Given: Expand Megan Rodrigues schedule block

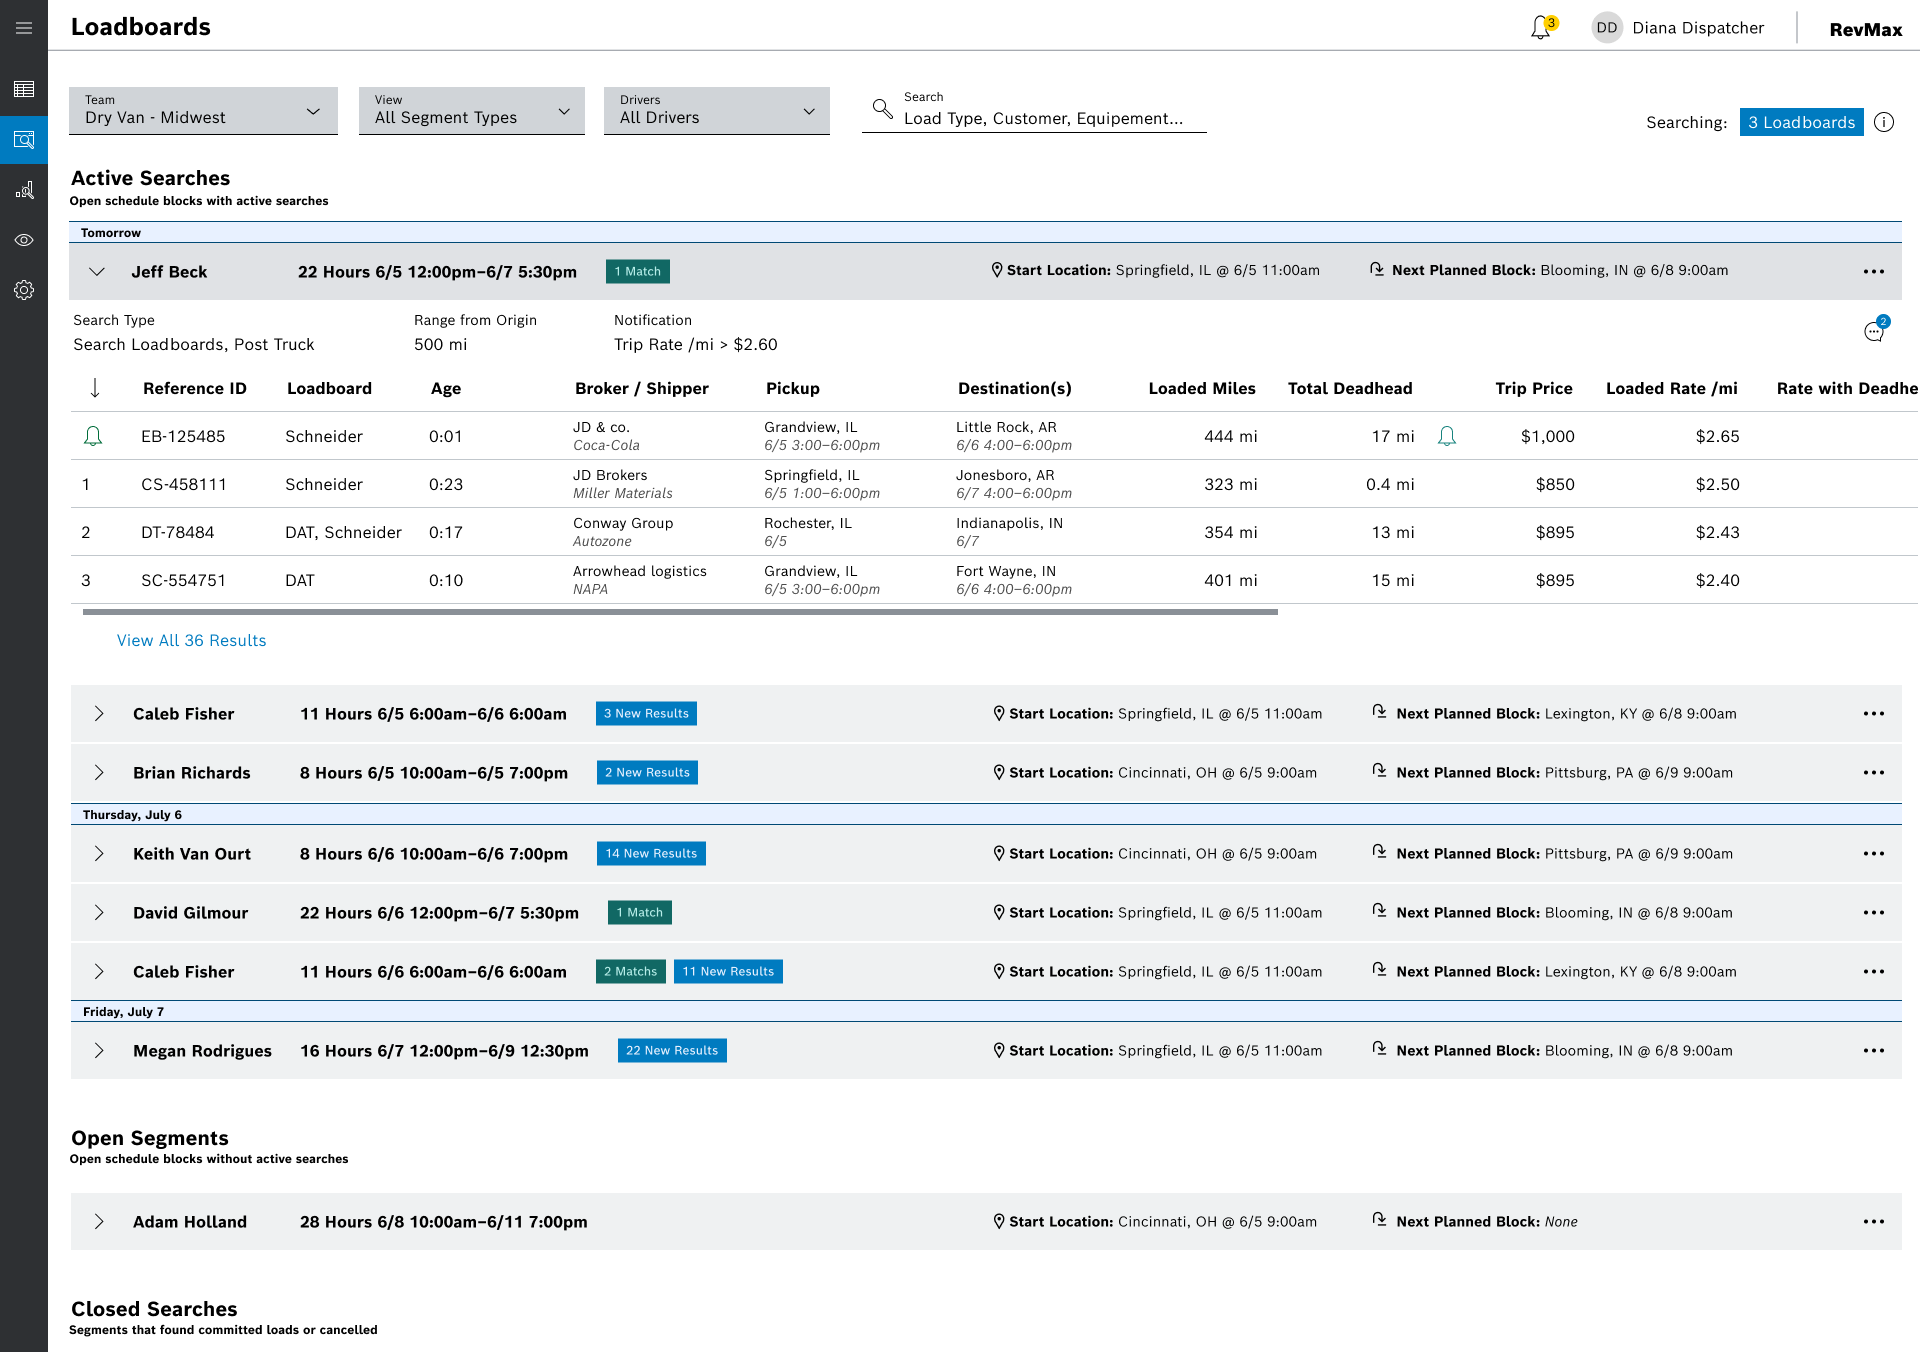Looking at the screenshot, I should point(99,1050).
